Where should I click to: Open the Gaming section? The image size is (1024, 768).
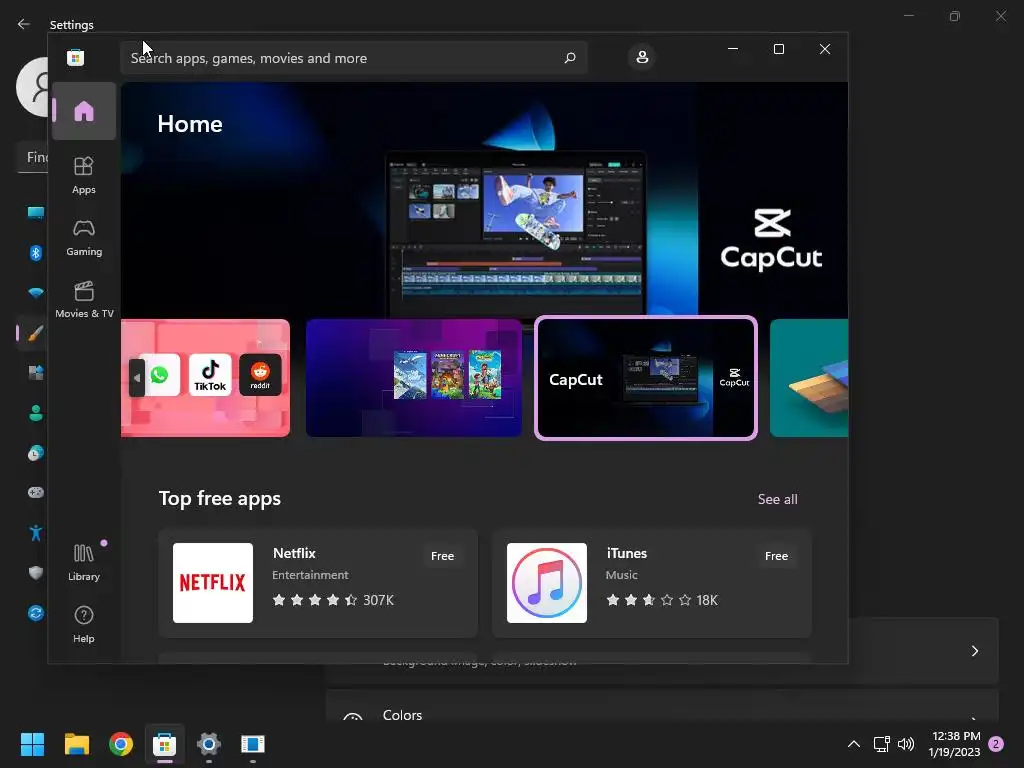point(84,237)
